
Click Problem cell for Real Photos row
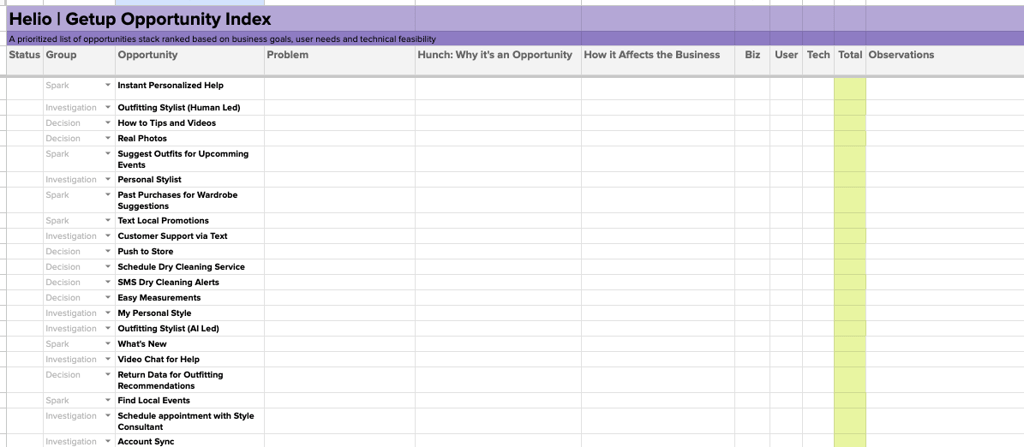tap(340, 139)
